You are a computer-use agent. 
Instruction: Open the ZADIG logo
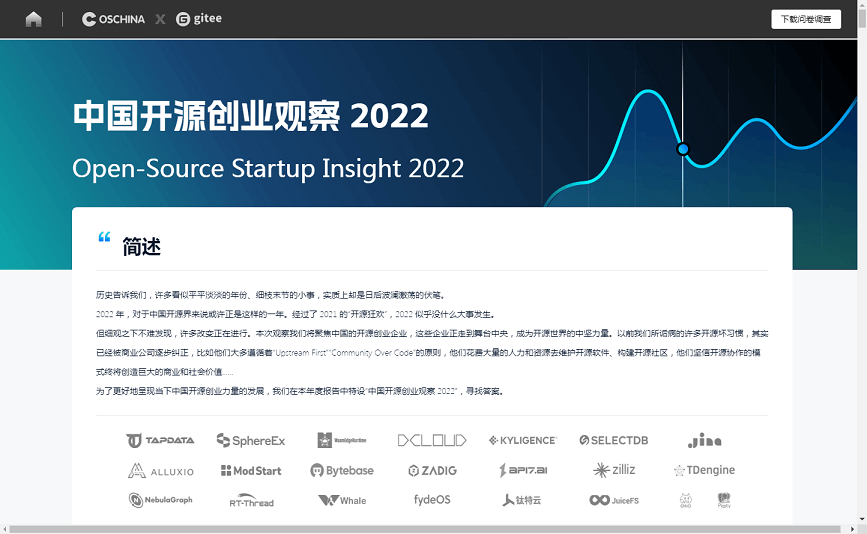pos(432,471)
